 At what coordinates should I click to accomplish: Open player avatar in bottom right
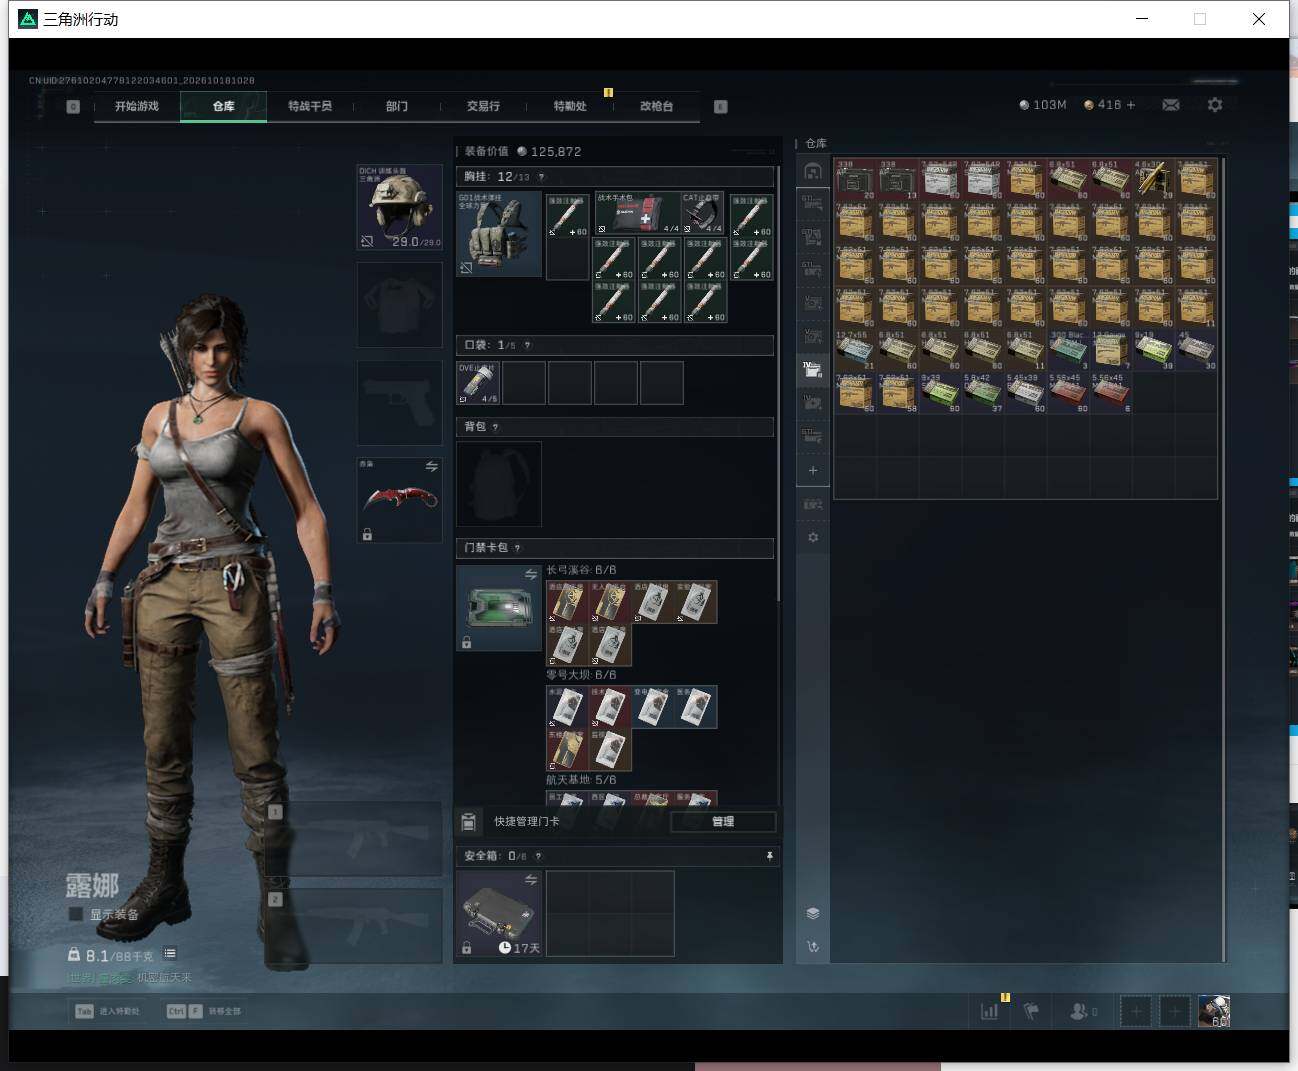[1214, 1011]
